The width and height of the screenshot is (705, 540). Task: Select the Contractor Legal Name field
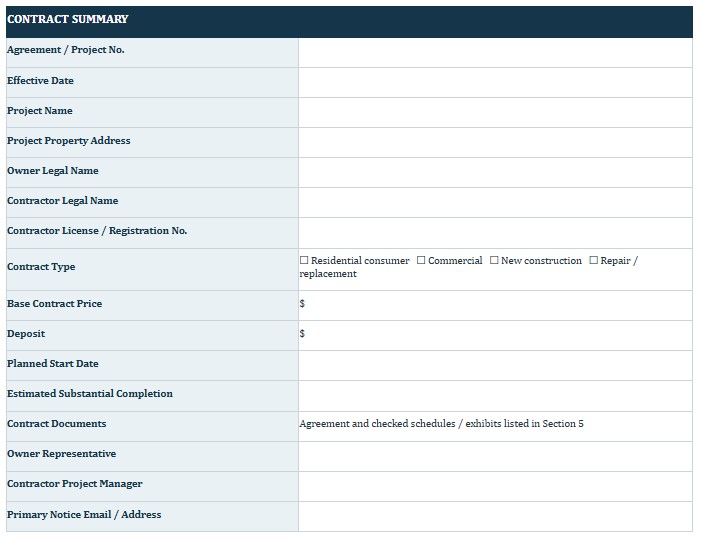click(x=495, y=203)
